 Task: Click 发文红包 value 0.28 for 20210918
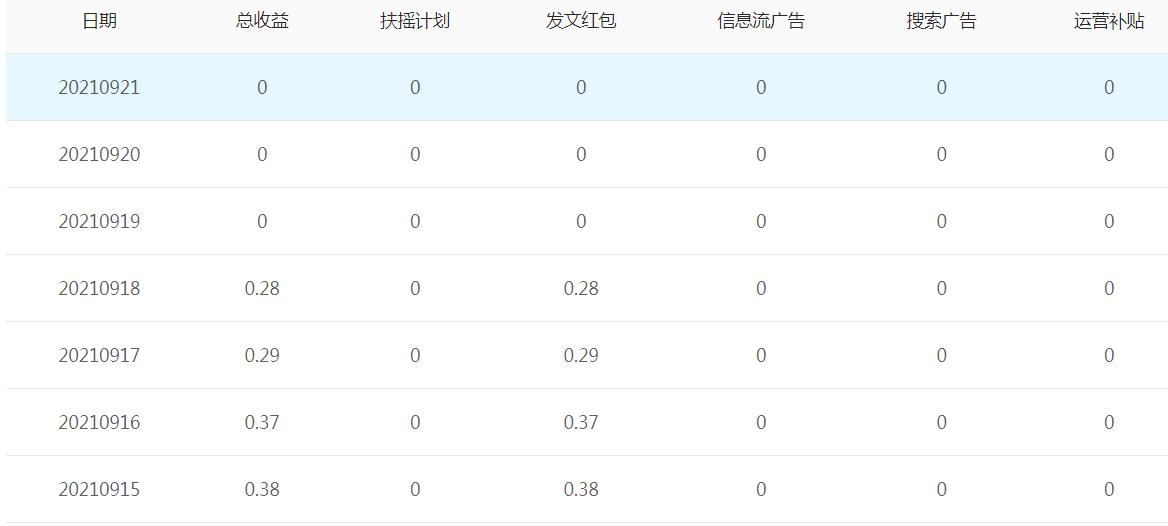pos(581,289)
